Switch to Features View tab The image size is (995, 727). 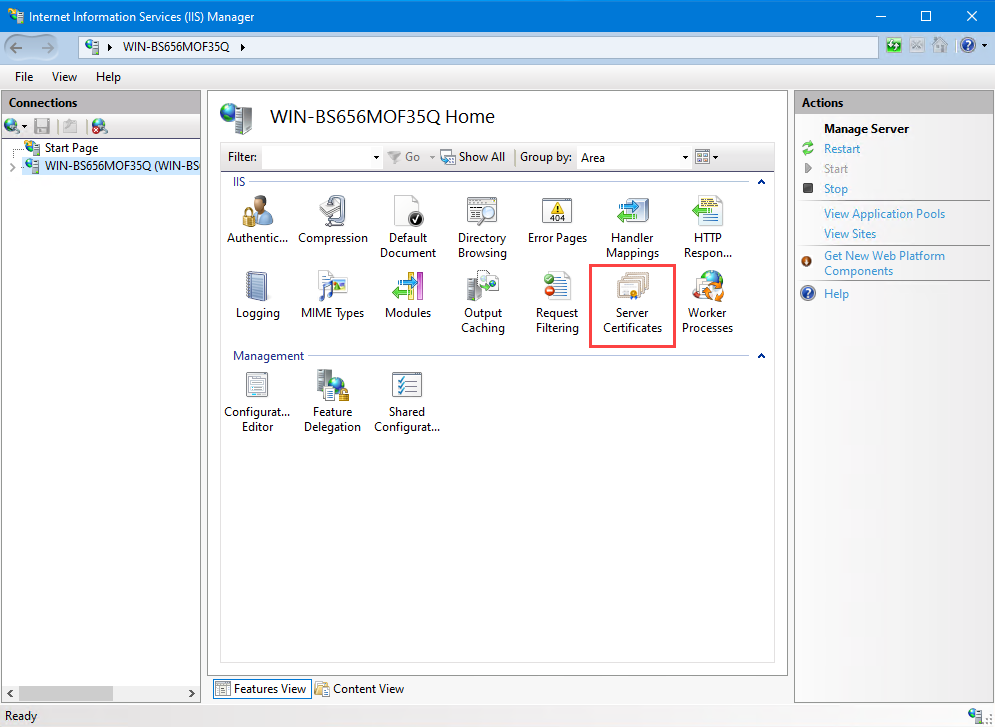tap(262, 689)
